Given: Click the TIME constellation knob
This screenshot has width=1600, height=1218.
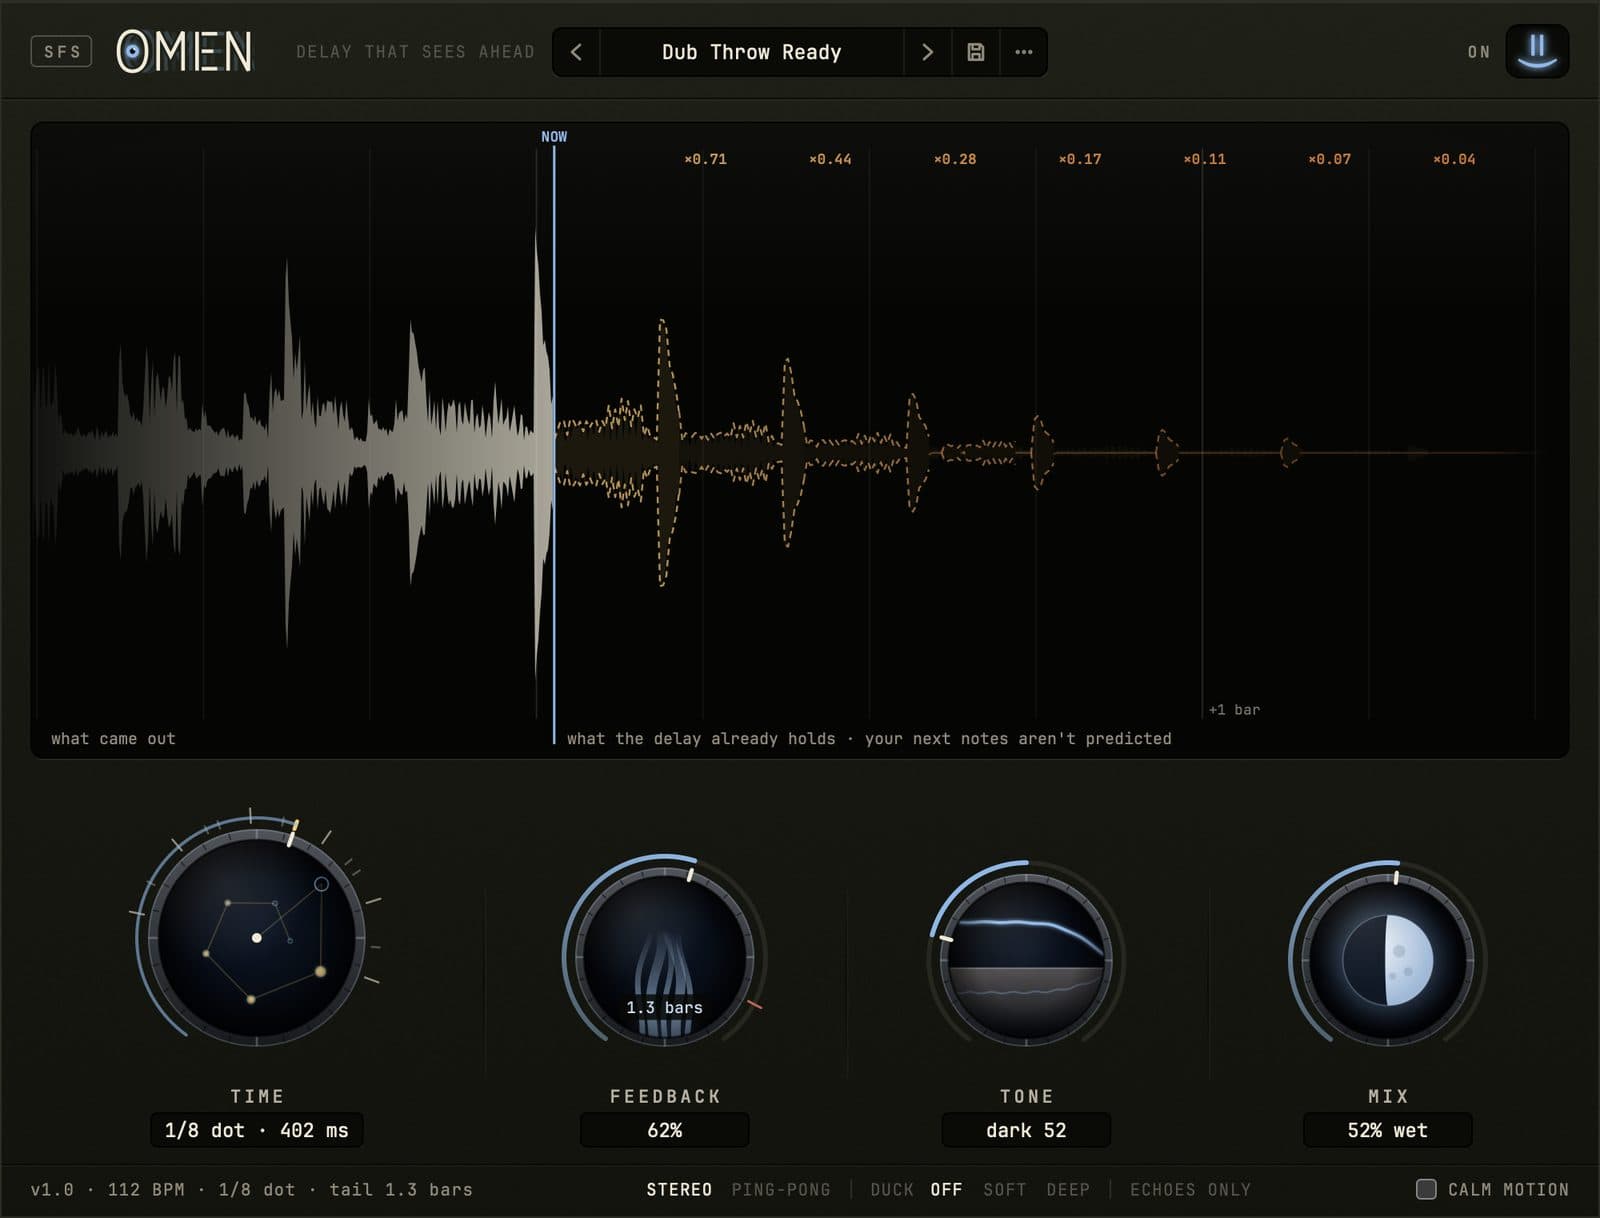Looking at the screenshot, I should (257, 937).
